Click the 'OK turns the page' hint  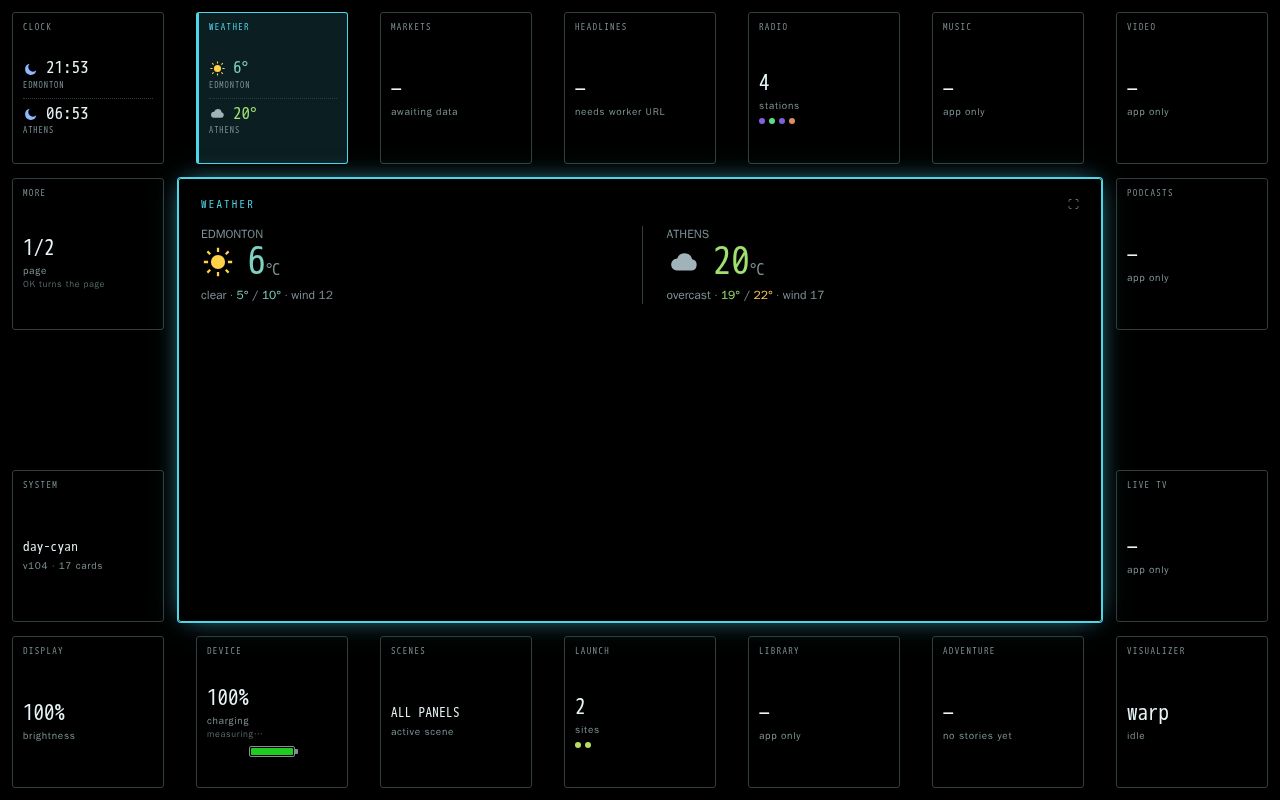64,284
